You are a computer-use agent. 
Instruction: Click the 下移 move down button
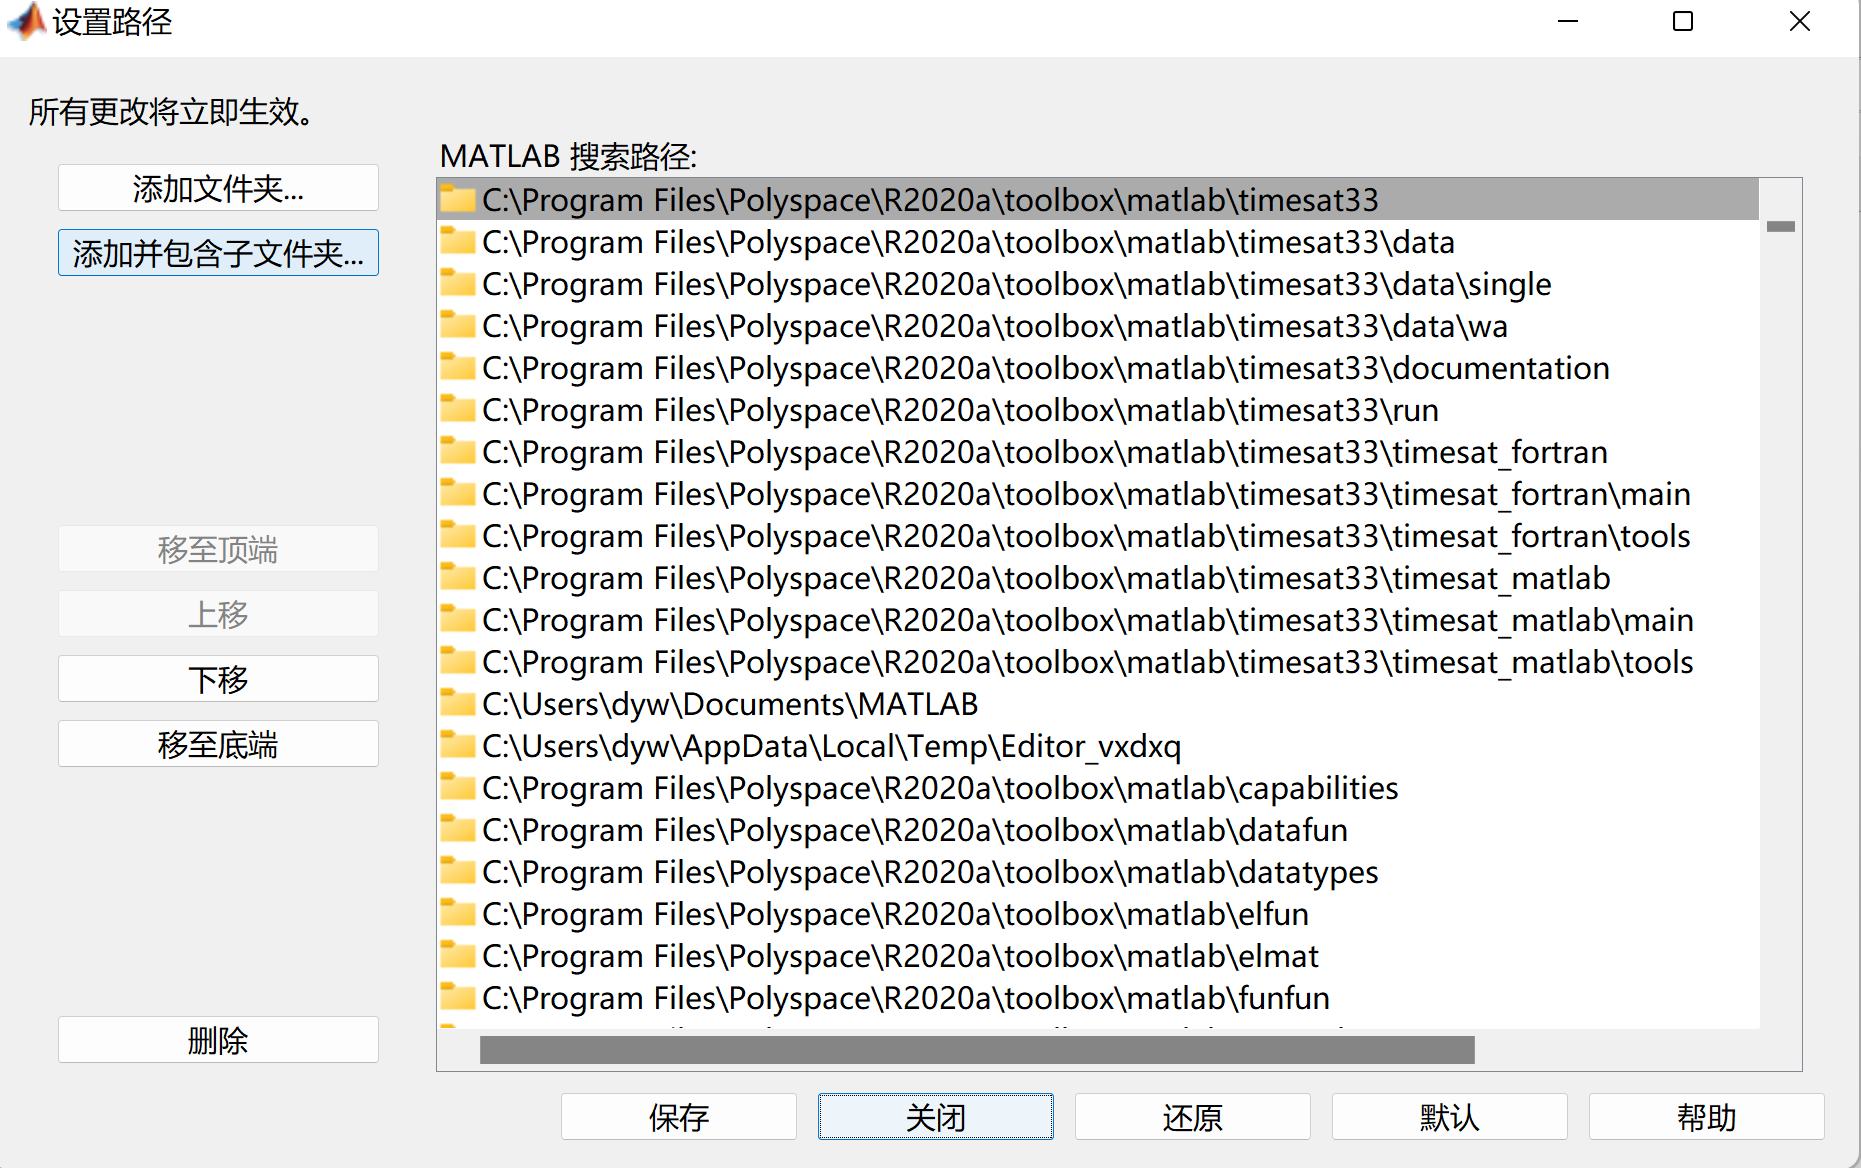coord(218,679)
